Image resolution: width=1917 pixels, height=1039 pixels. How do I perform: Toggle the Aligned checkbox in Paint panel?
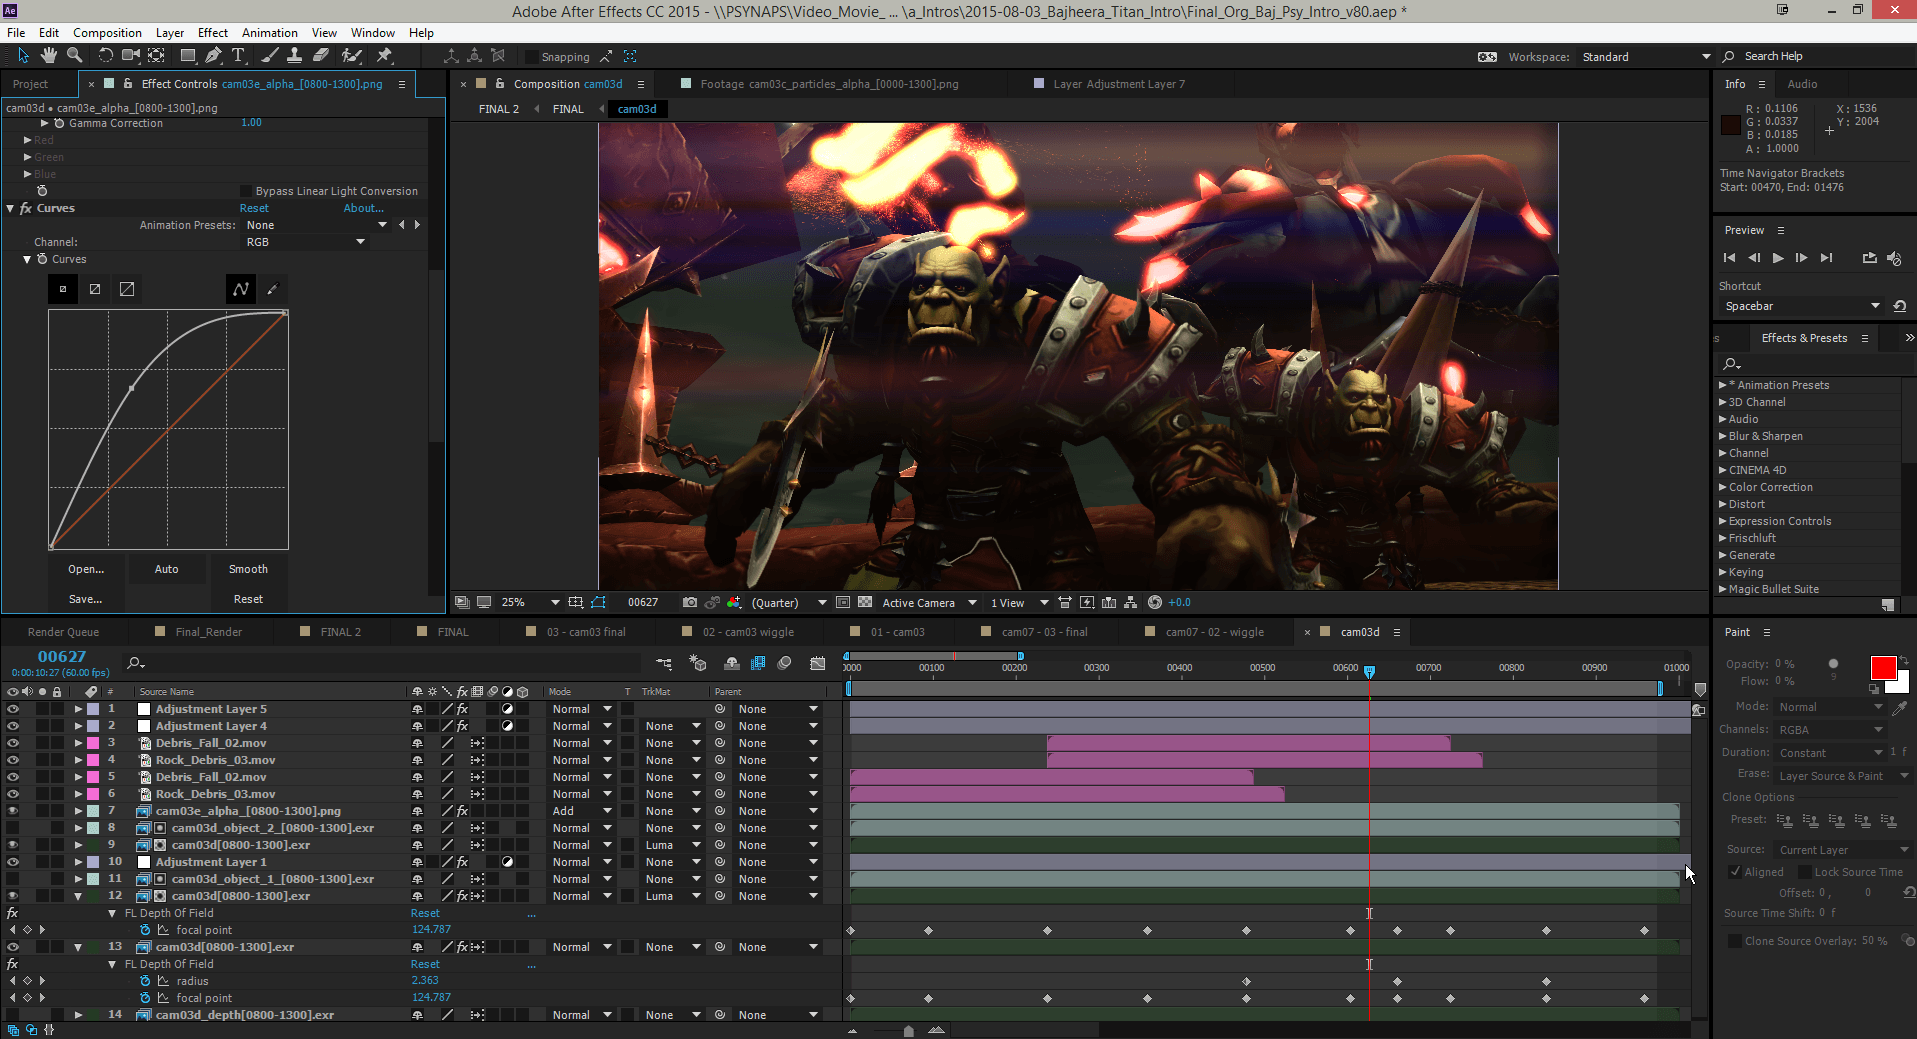pyautogui.click(x=1735, y=872)
